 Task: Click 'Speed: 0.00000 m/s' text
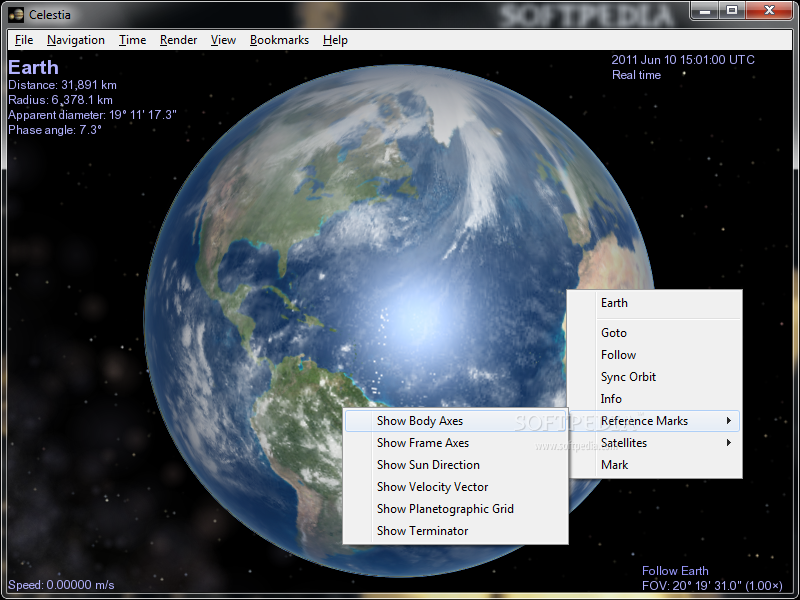click(x=61, y=585)
